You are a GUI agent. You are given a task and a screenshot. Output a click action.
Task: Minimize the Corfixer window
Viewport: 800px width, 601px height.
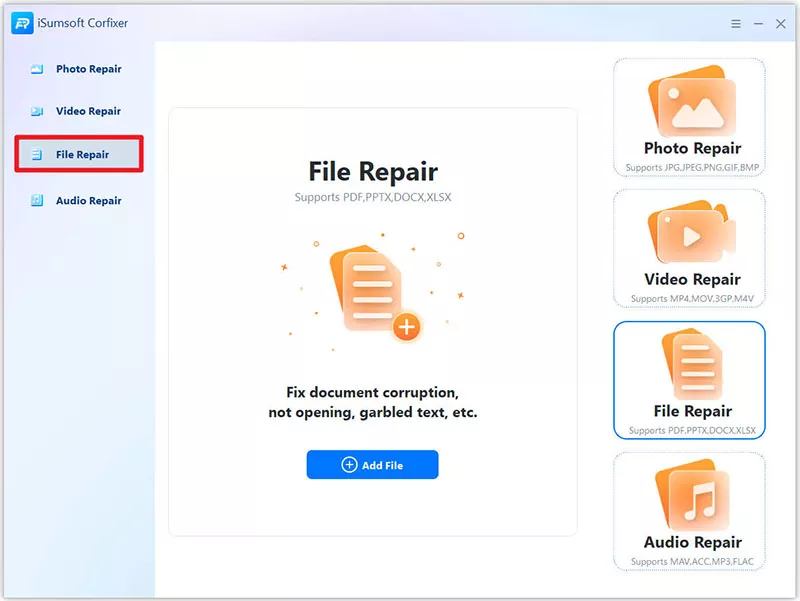(x=758, y=23)
